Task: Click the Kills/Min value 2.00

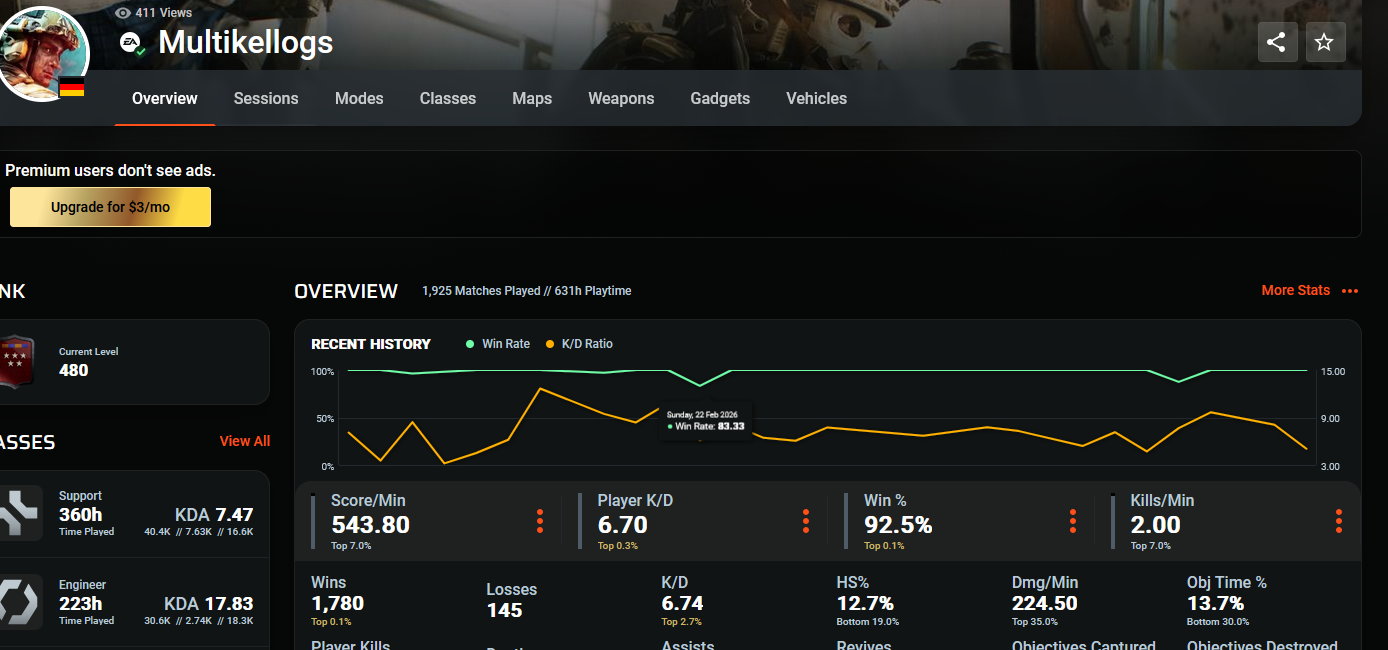Action: point(1156,524)
